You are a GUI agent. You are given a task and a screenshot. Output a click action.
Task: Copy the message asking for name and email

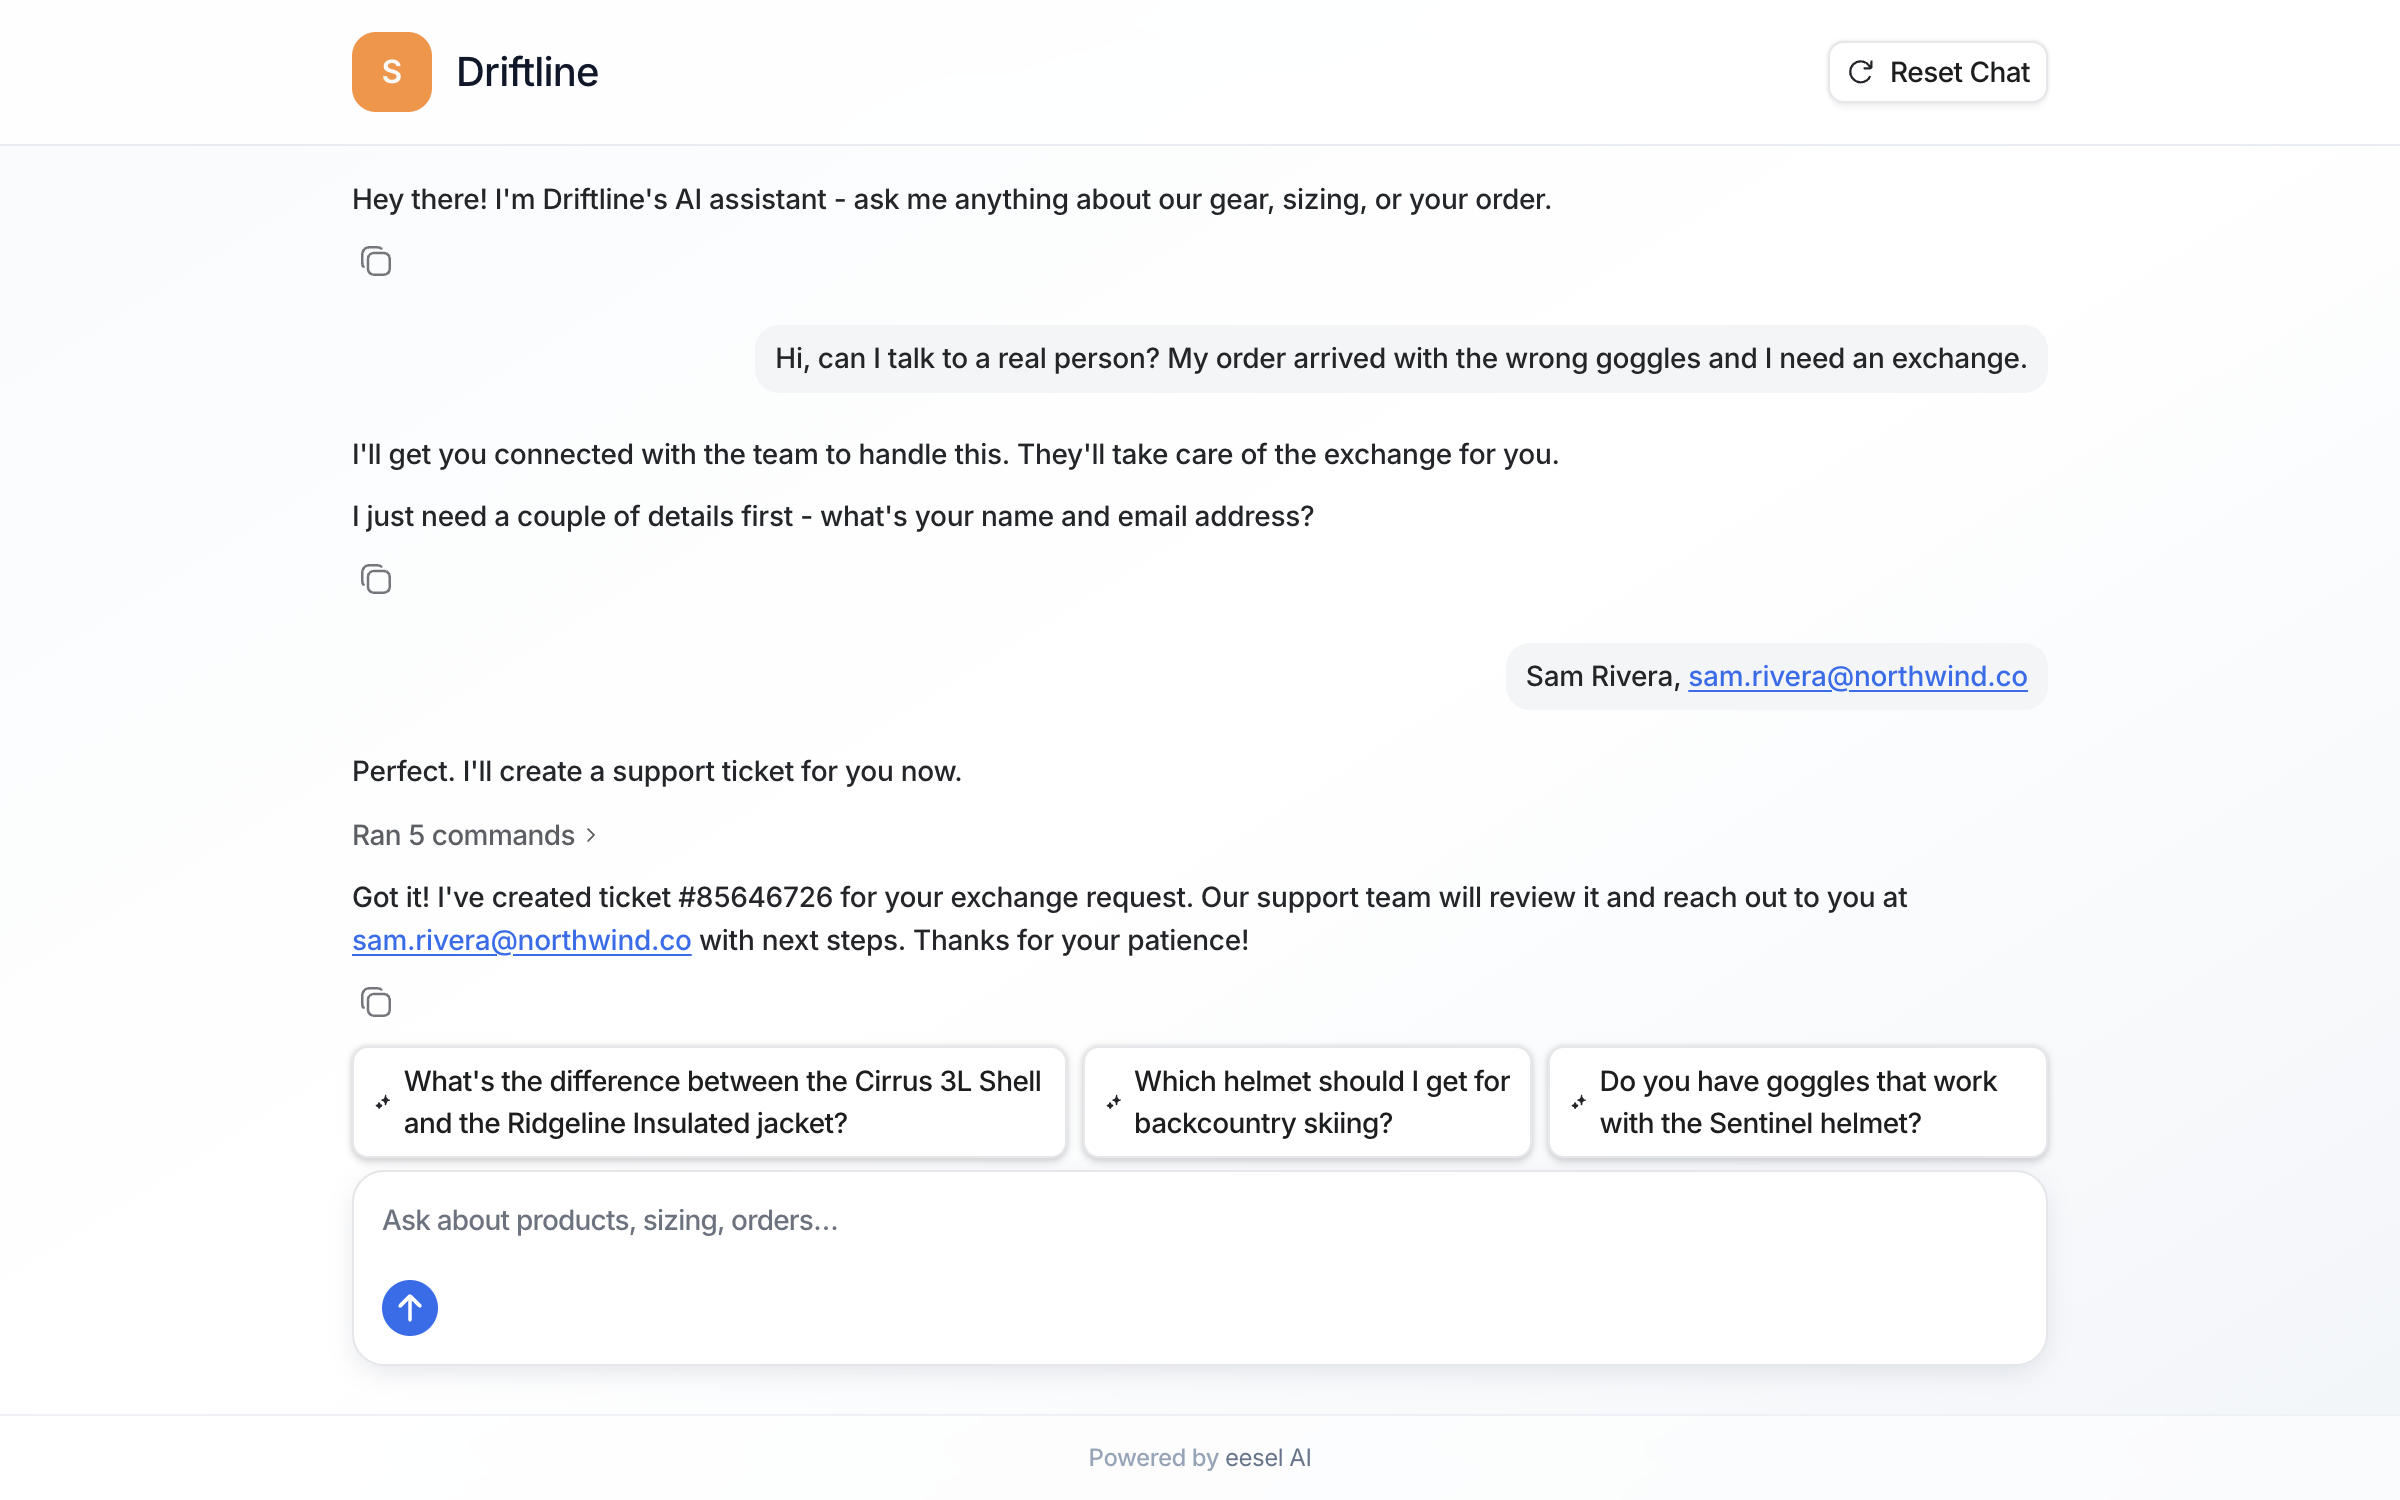coord(376,579)
